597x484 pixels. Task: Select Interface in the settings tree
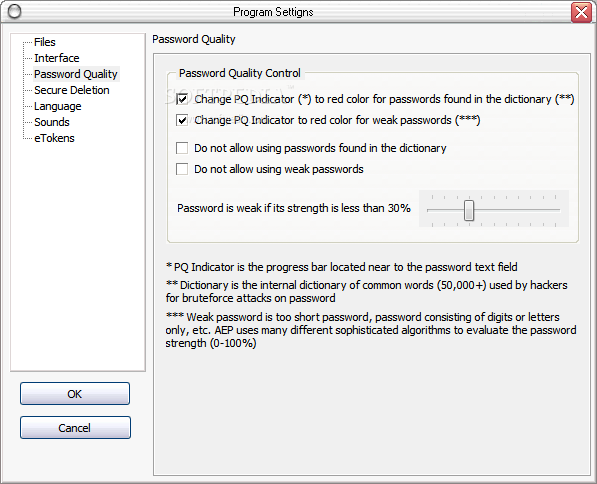(57, 58)
